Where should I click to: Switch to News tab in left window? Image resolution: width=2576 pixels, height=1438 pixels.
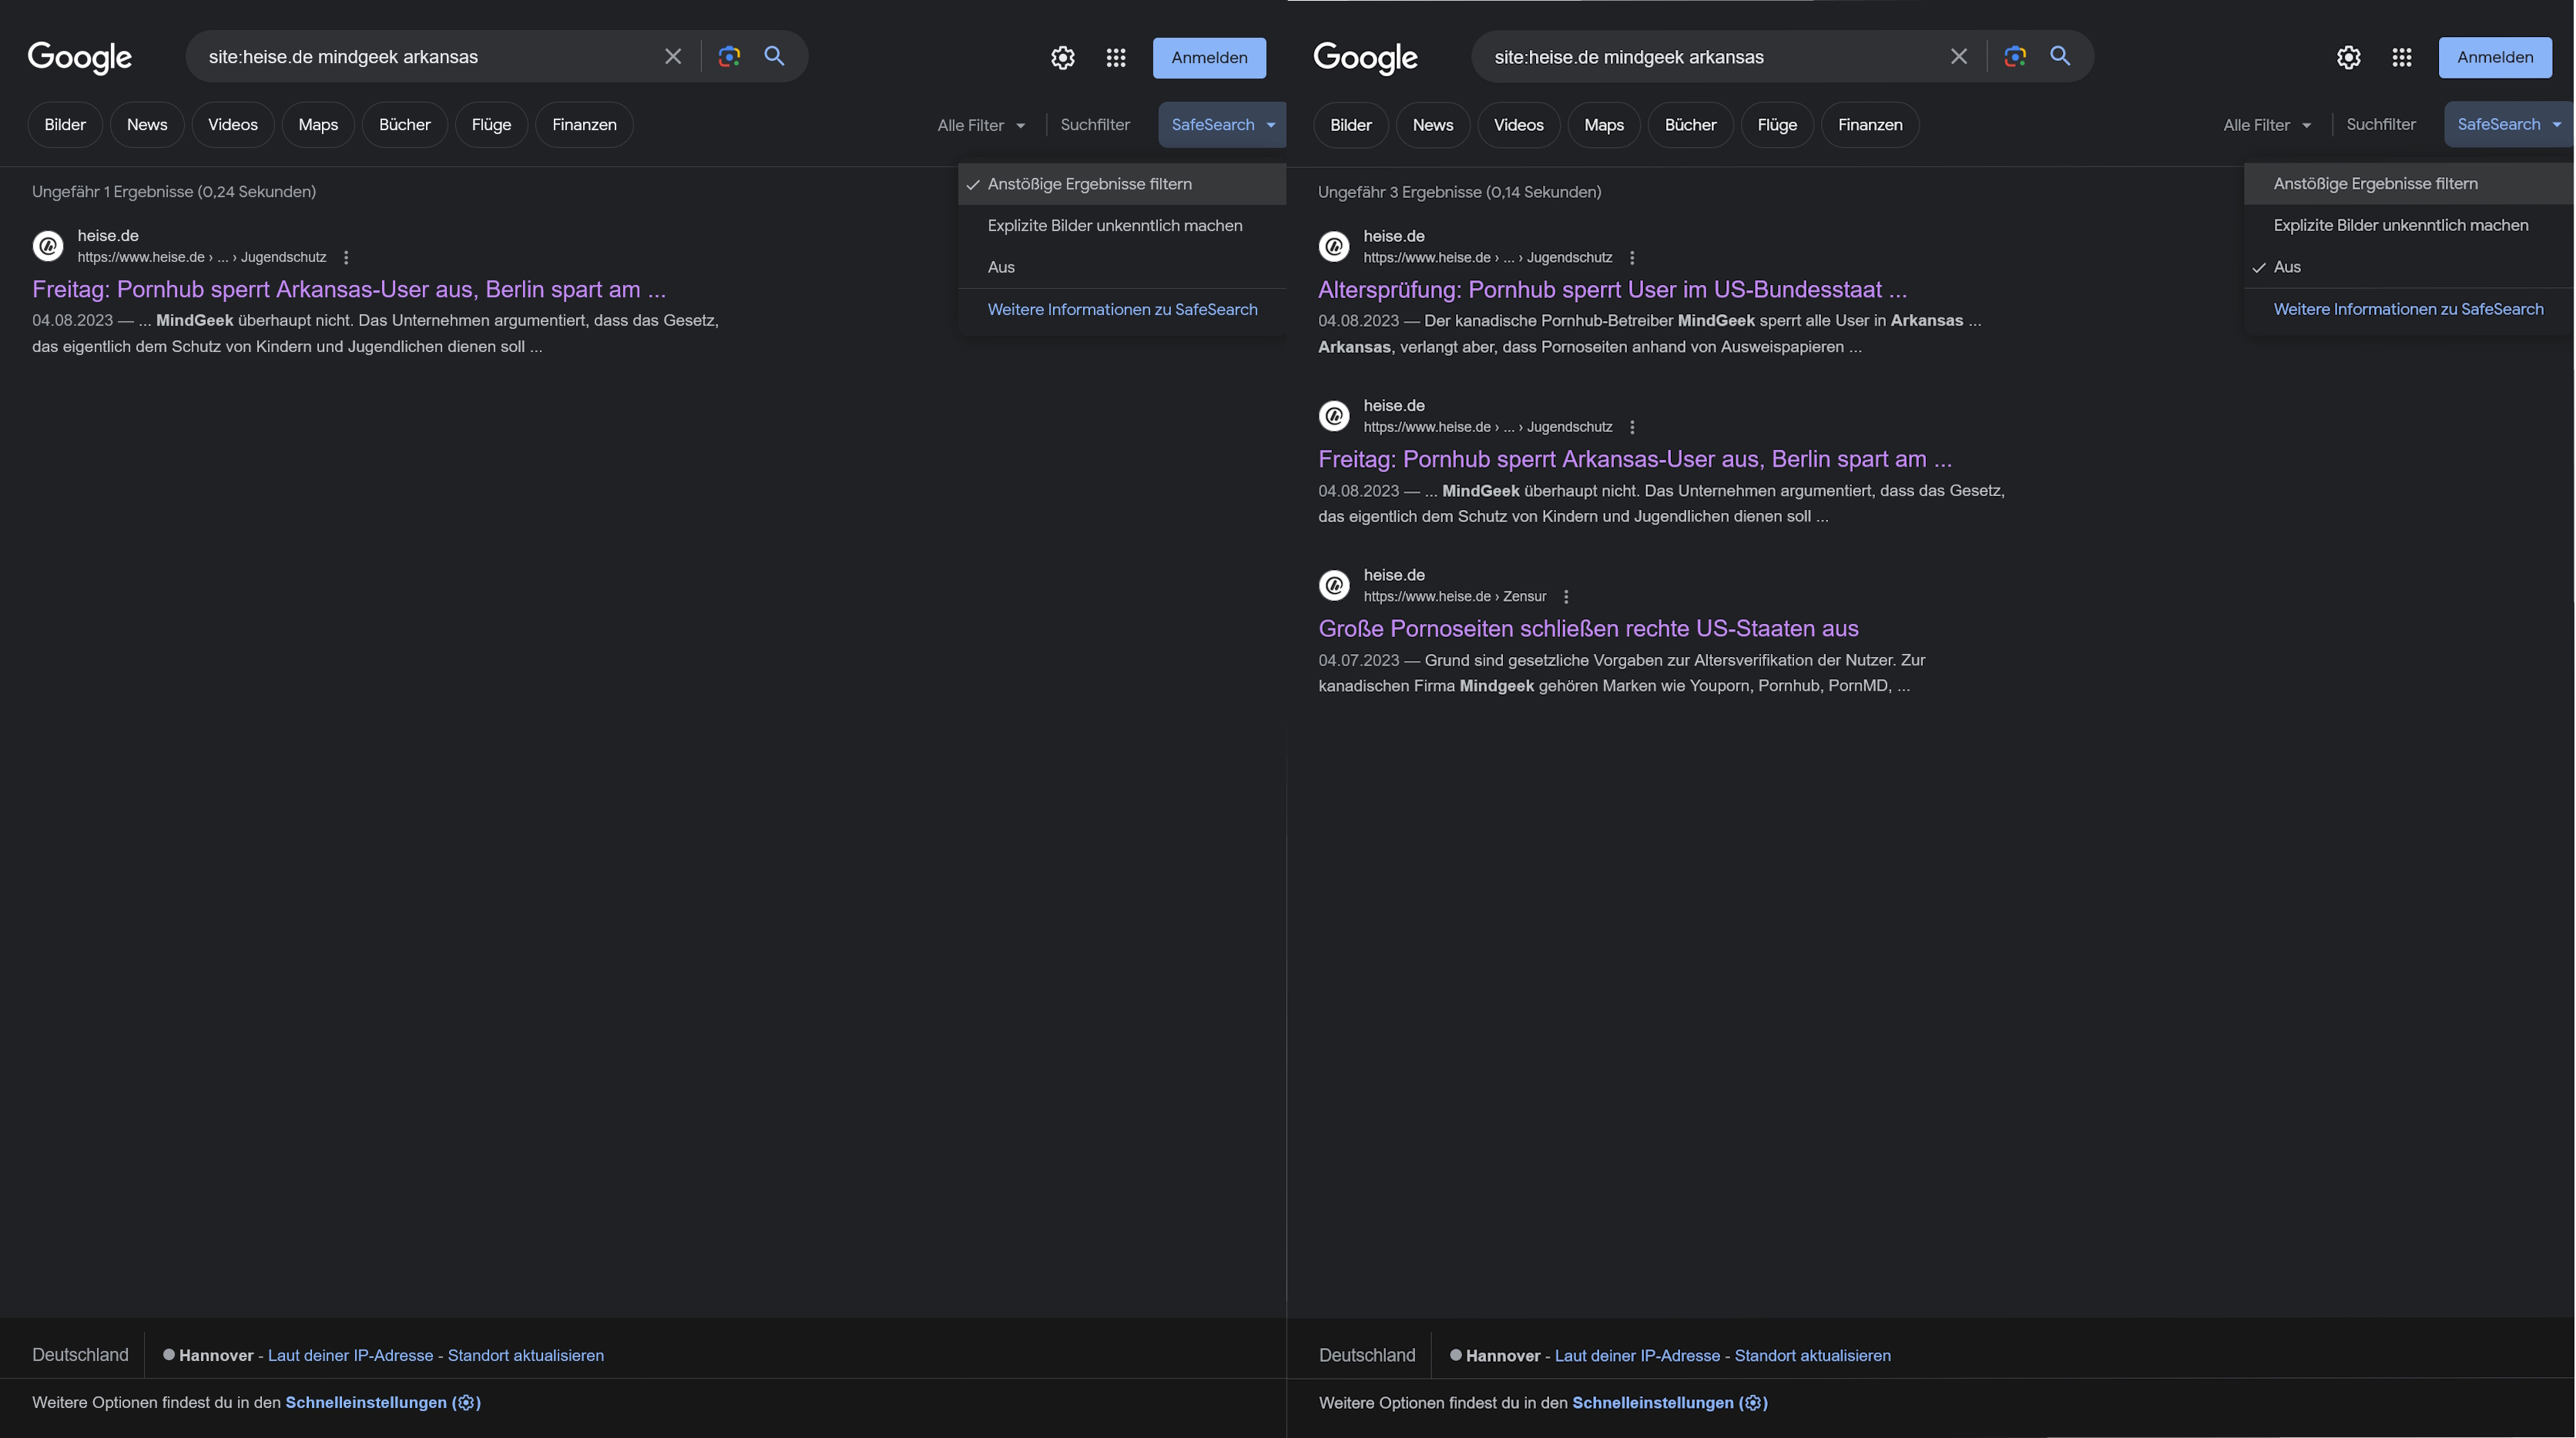click(x=147, y=125)
